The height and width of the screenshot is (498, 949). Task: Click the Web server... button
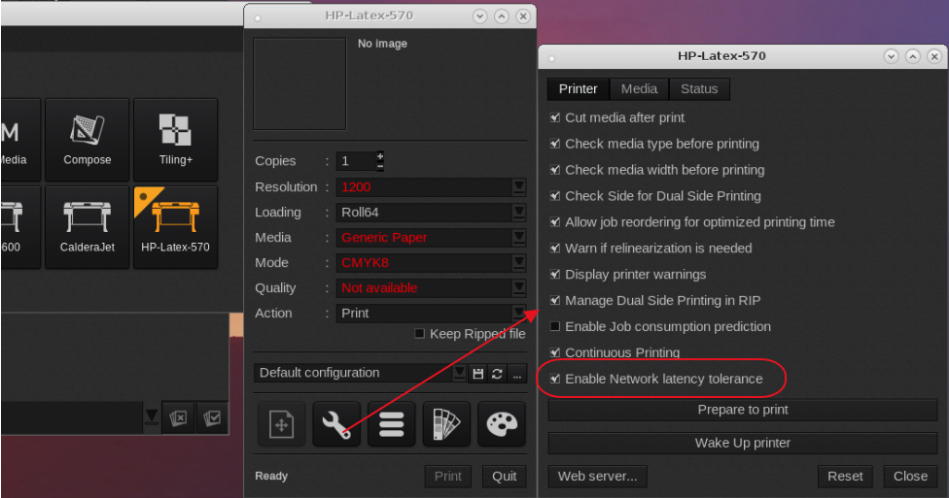coord(597,476)
